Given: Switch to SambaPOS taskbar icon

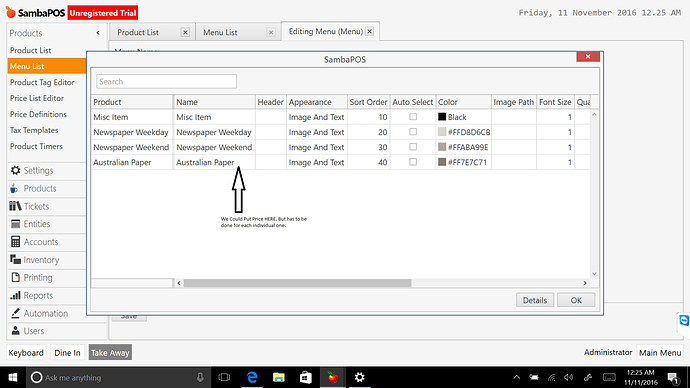Looking at the screenshot, I should [x=333, y=377].
